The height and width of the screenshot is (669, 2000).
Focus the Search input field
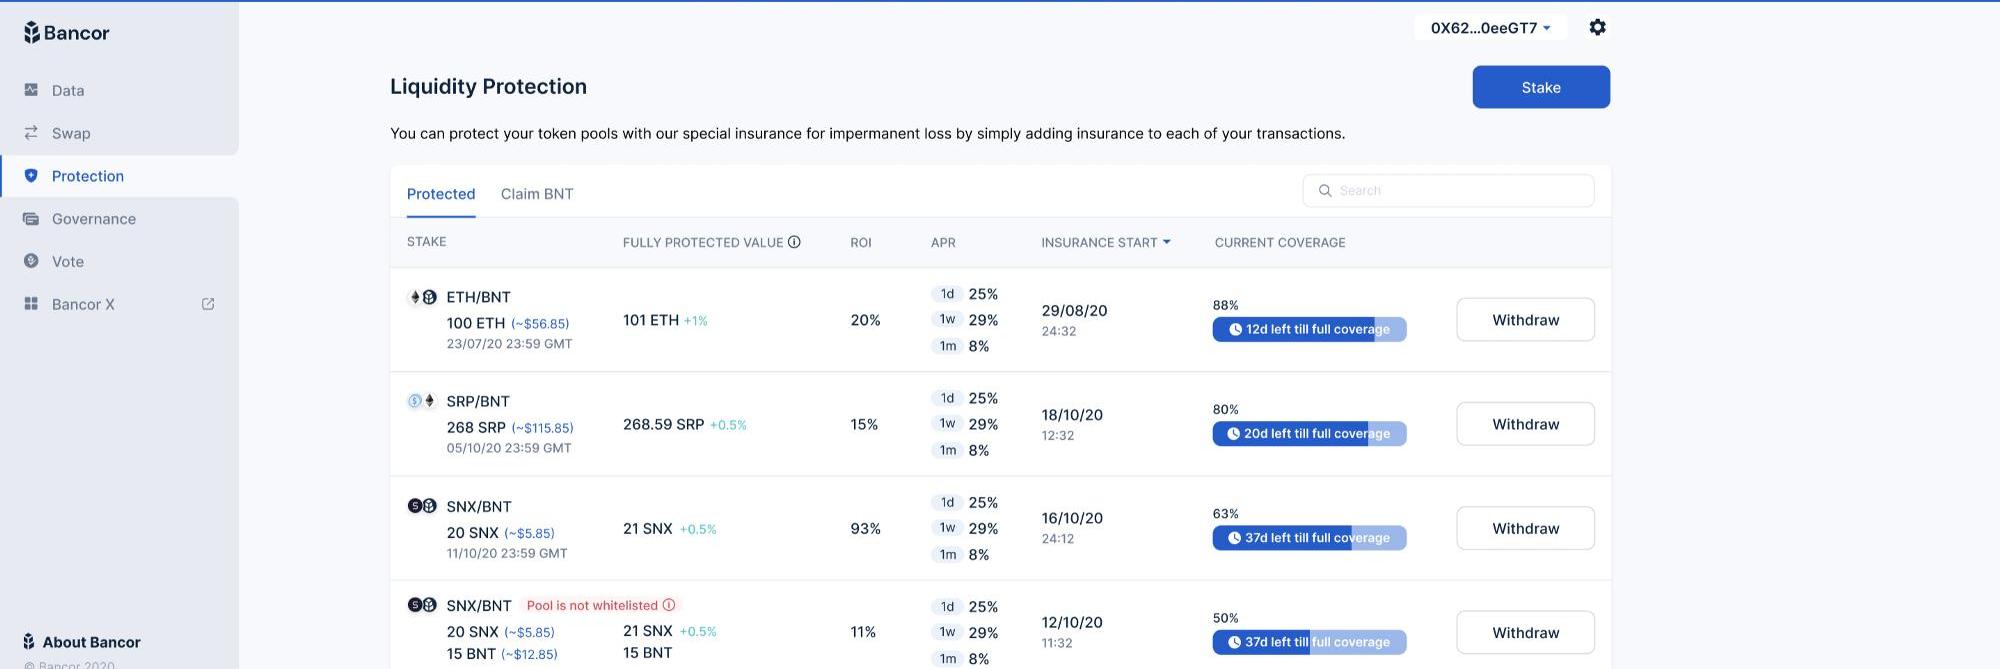[x=1448, y=190]
